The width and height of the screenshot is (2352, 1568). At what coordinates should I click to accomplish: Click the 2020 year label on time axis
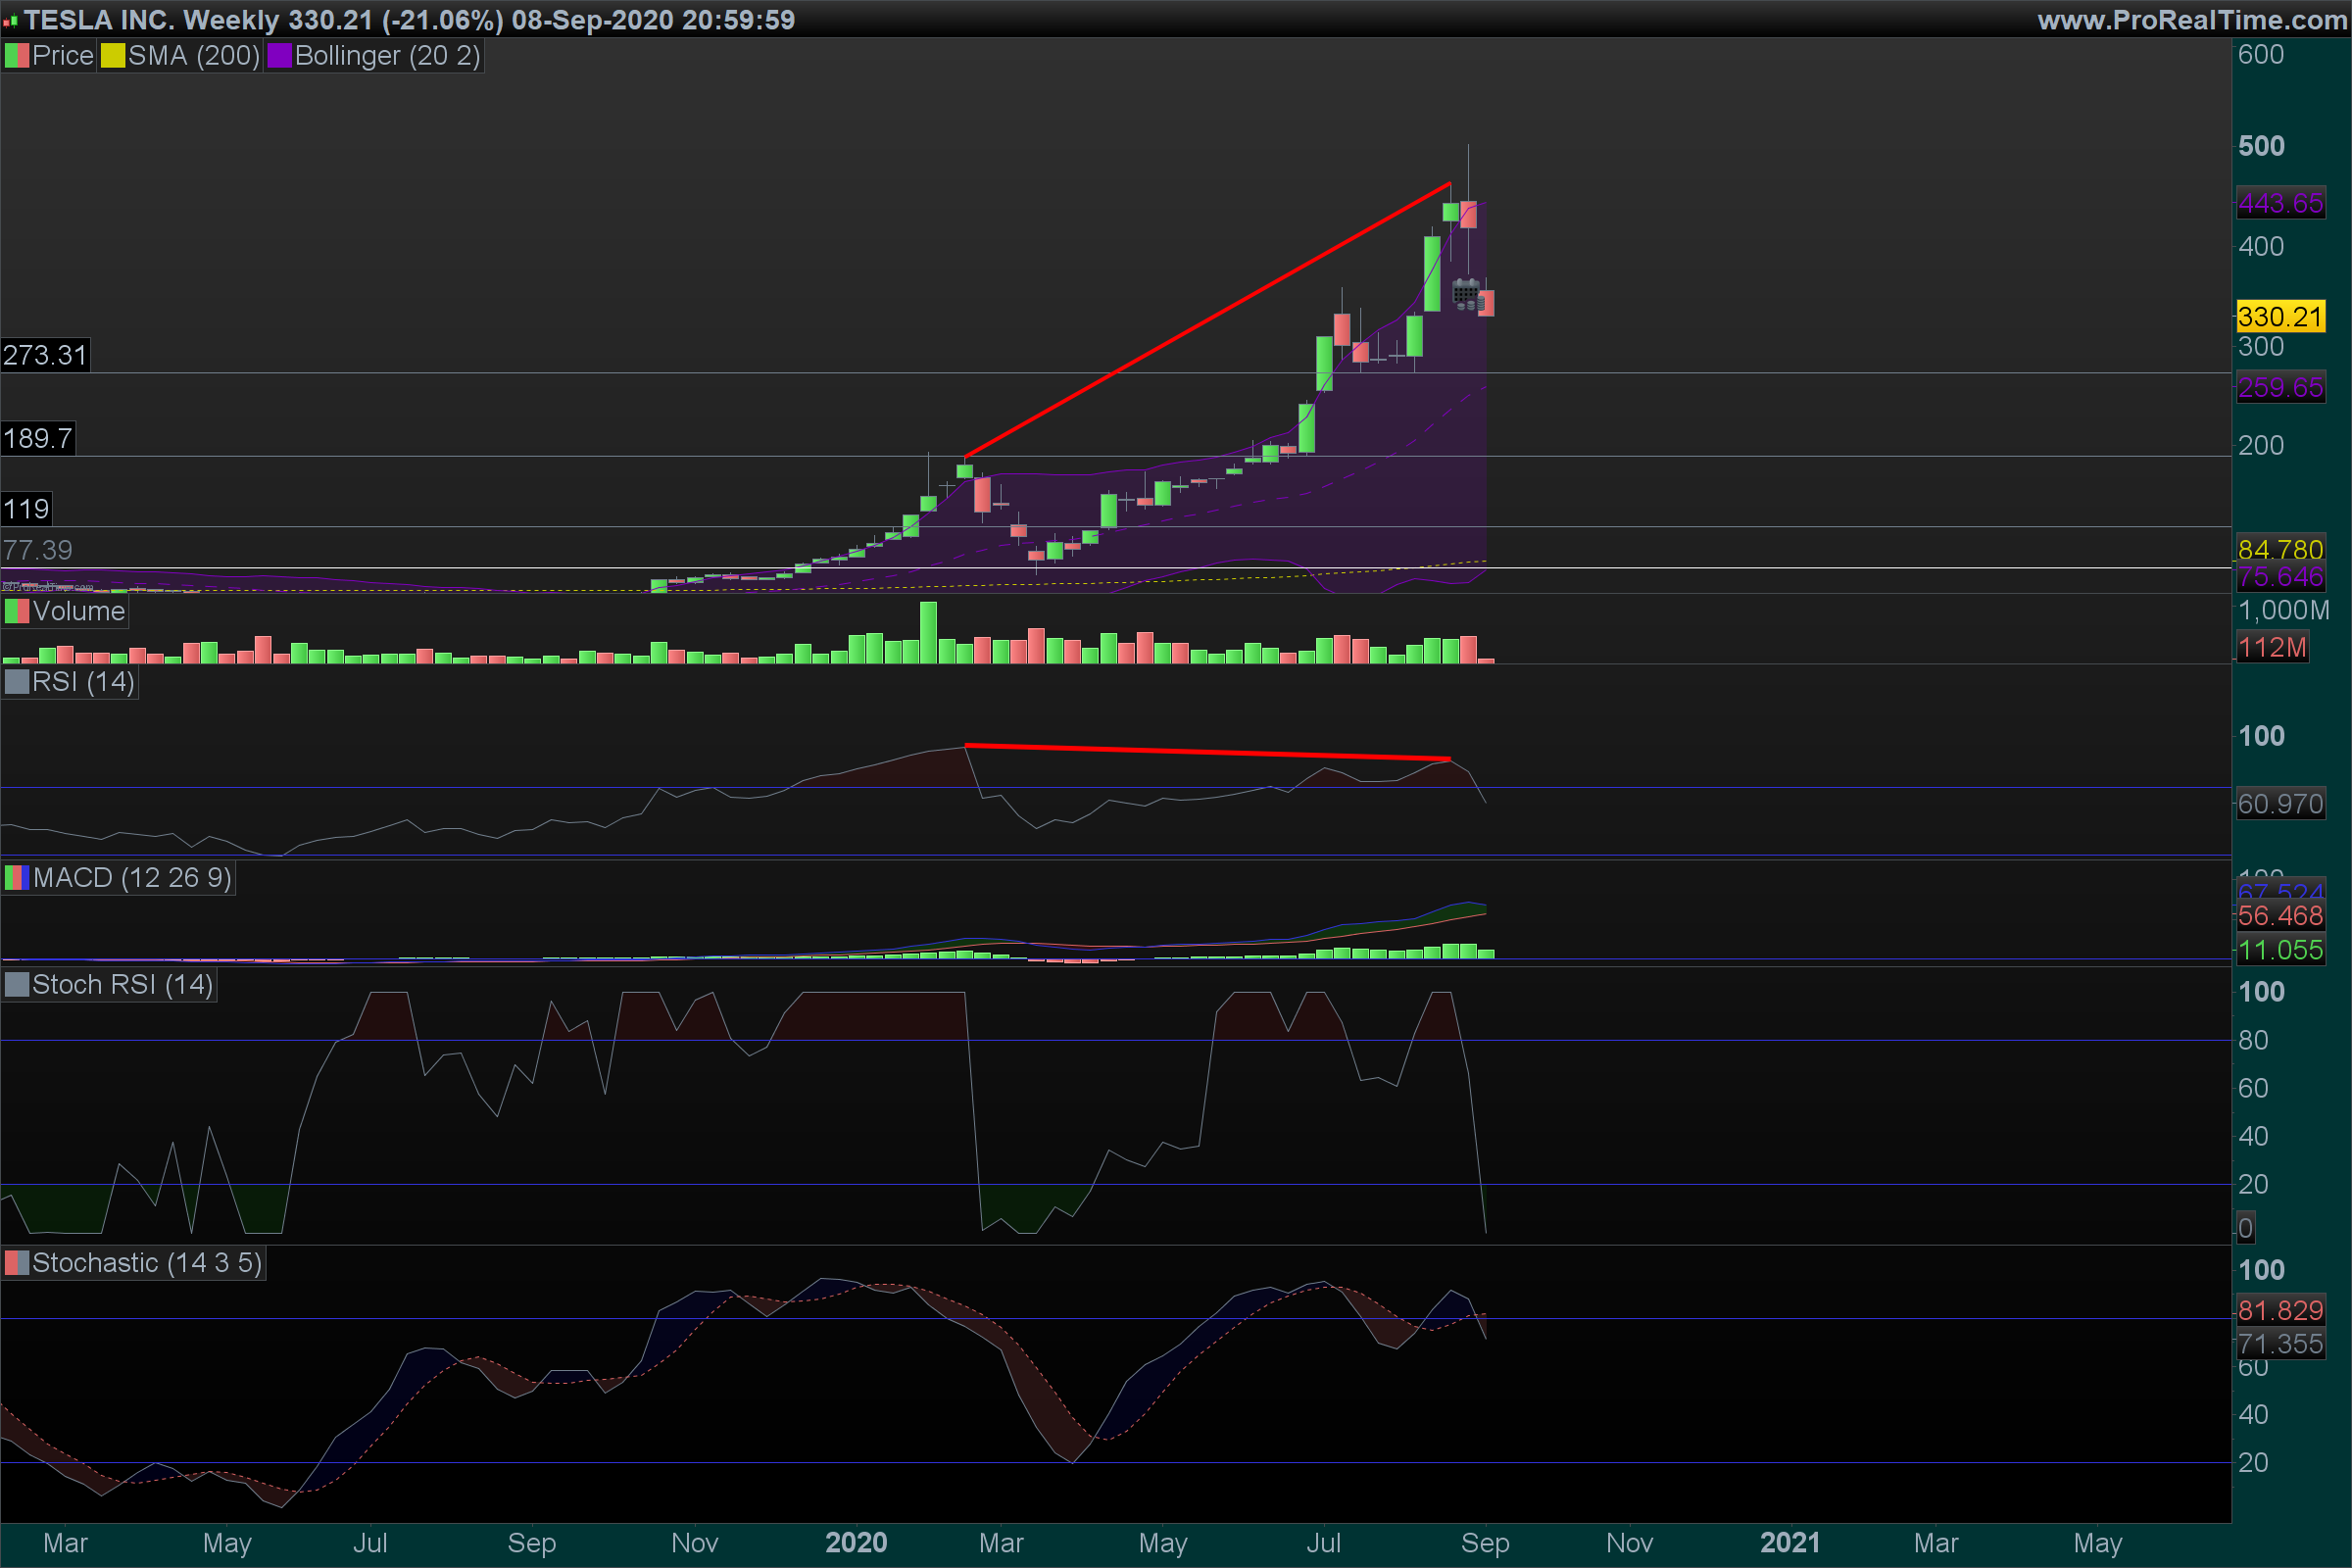856,1543
